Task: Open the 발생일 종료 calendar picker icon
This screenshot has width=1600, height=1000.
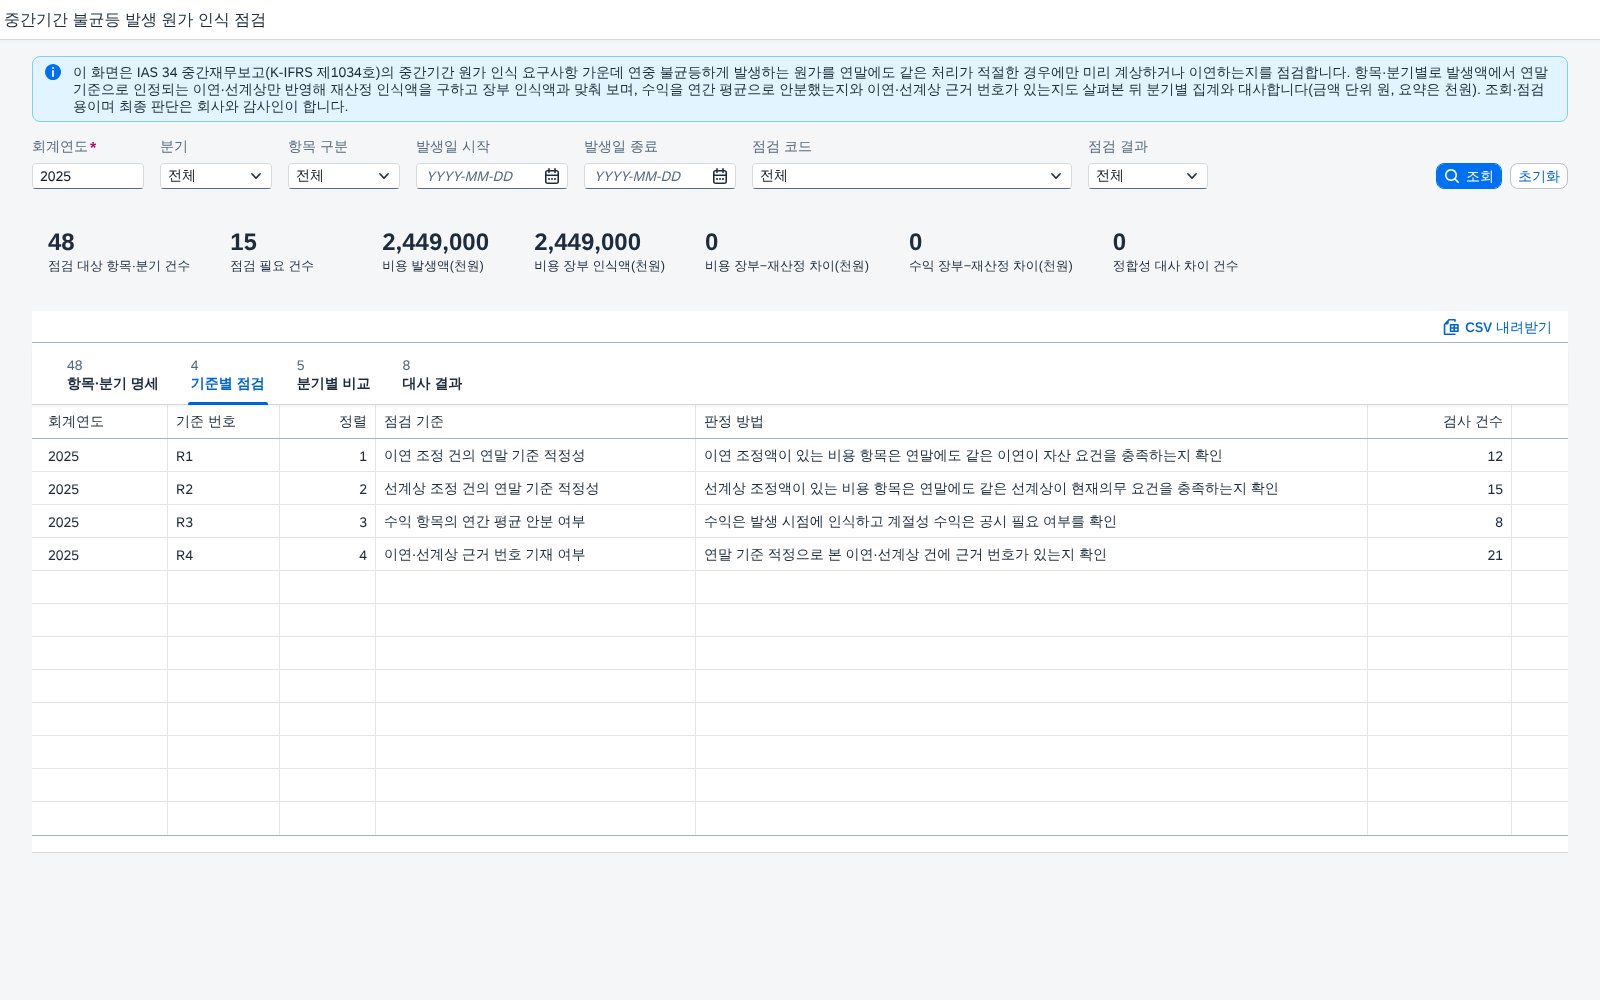Action: pyautogui.click(x=720, y=176)
